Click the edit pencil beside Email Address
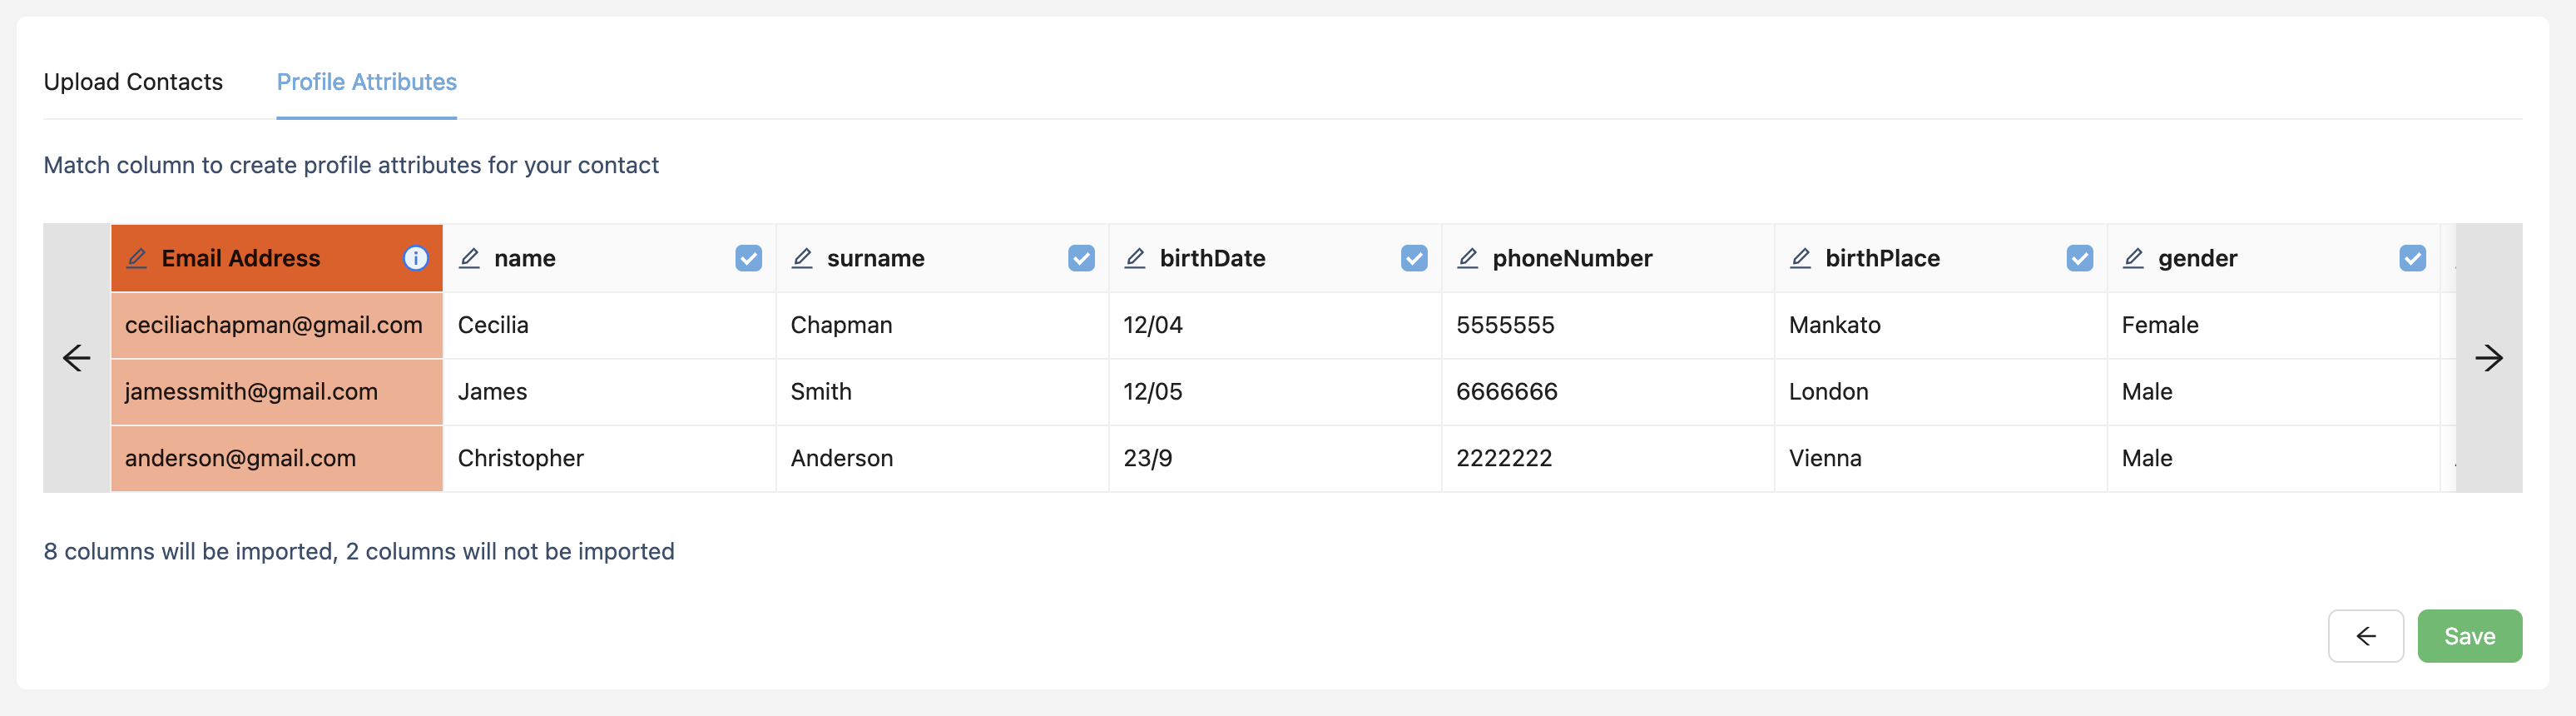The image size is (2576, 716). 137,258
